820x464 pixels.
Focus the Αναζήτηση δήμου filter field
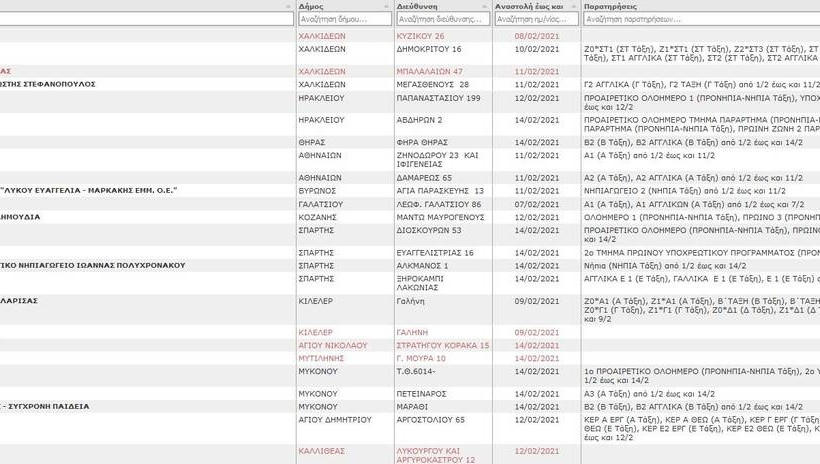click(x=344, y=19)
